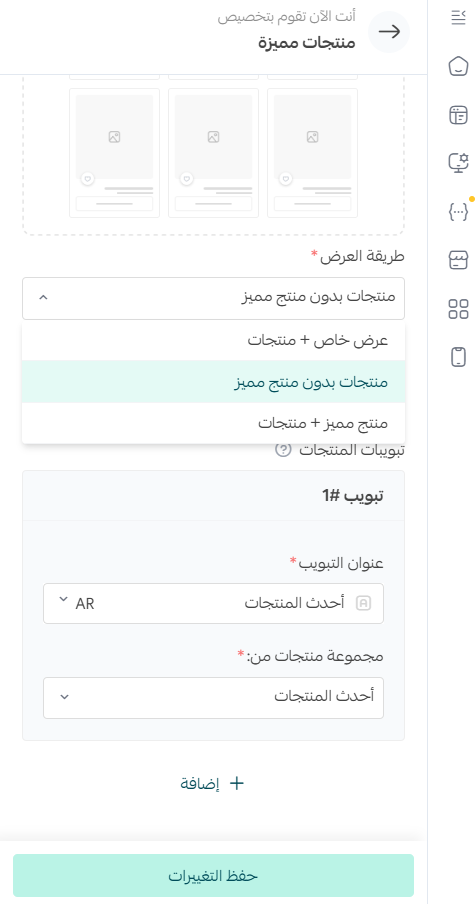Click the تبويب #1 header
476x904 pixels.
[x=213, y=496]
